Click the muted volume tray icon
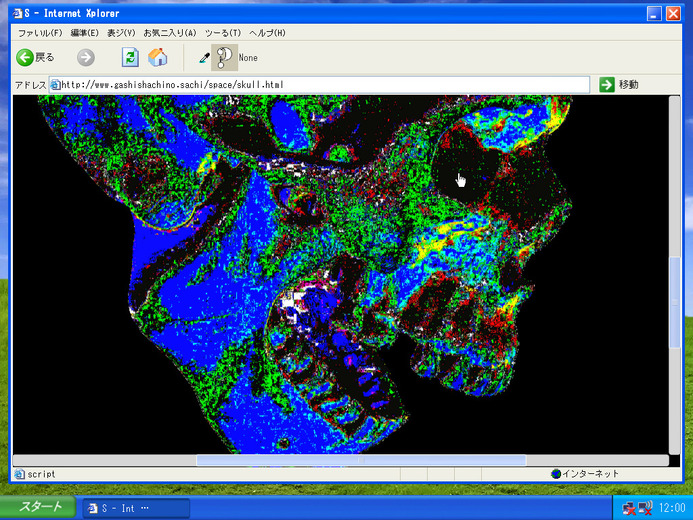The width and height of the screenshot is (693, 520). tap(645, 507)
